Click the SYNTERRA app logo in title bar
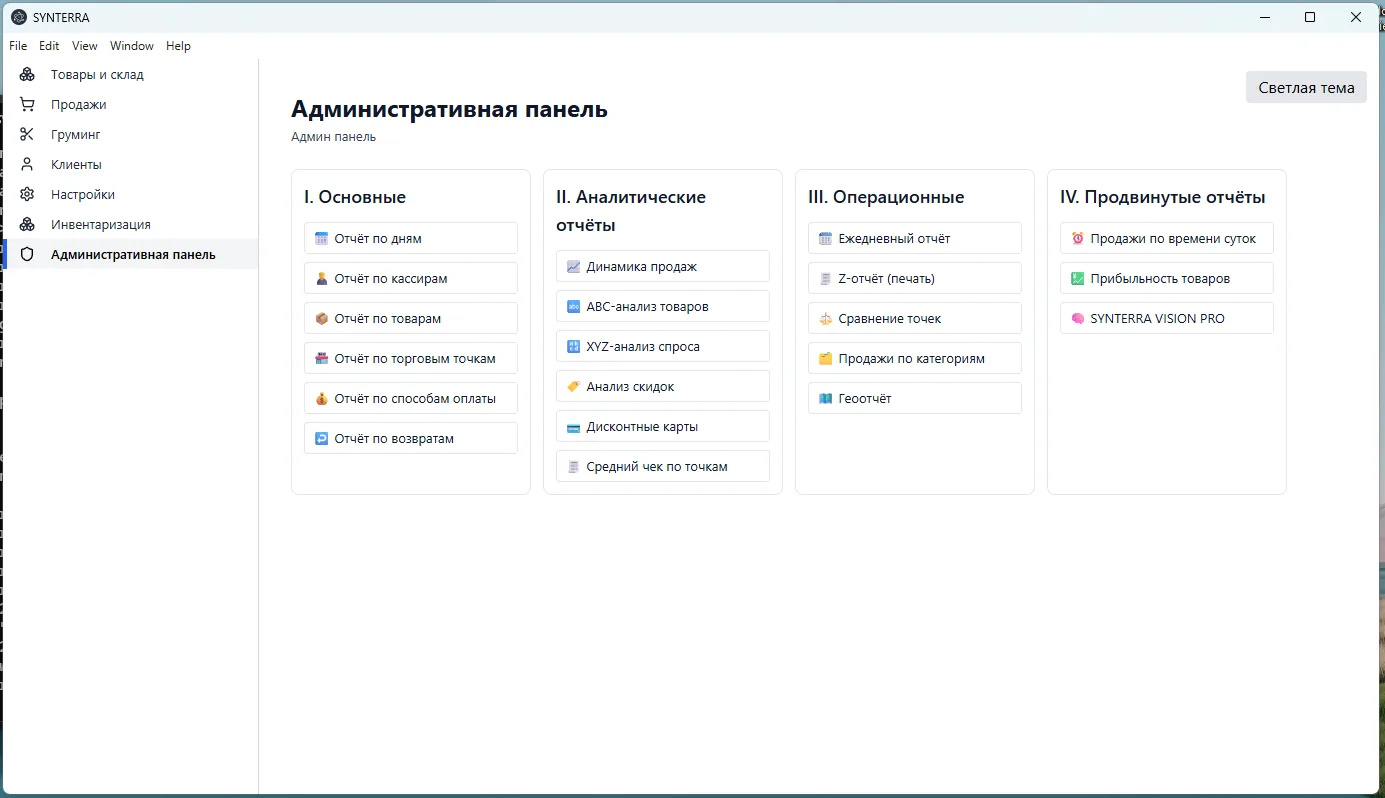This screenshot has width=1385, height=798. pyautogui.click(x=18, y=17)
